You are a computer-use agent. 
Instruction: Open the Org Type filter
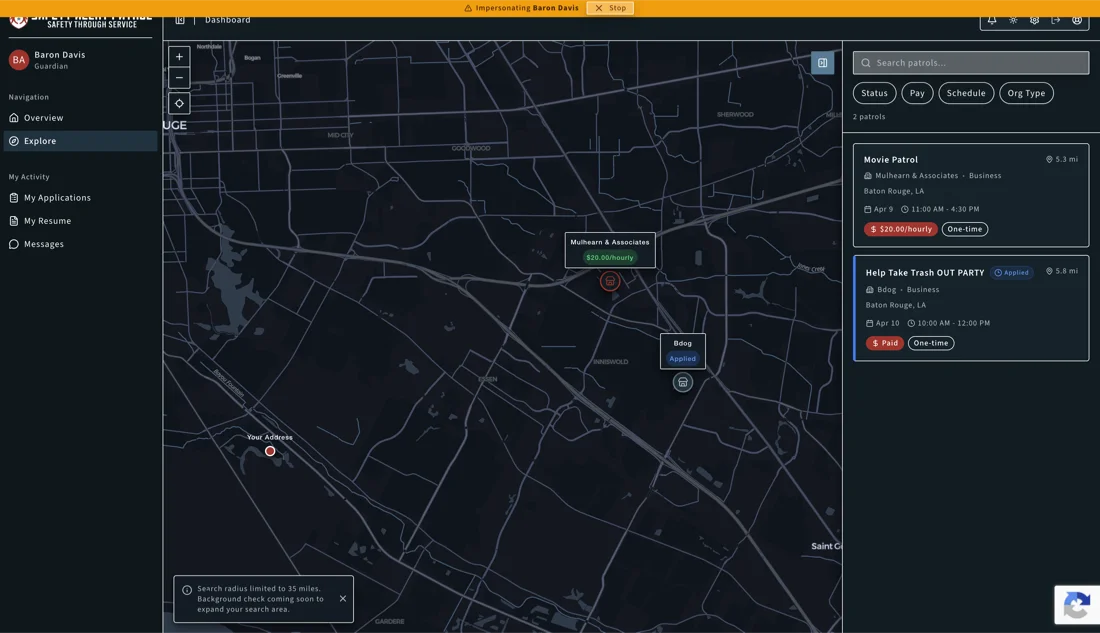click(1026, 93)
